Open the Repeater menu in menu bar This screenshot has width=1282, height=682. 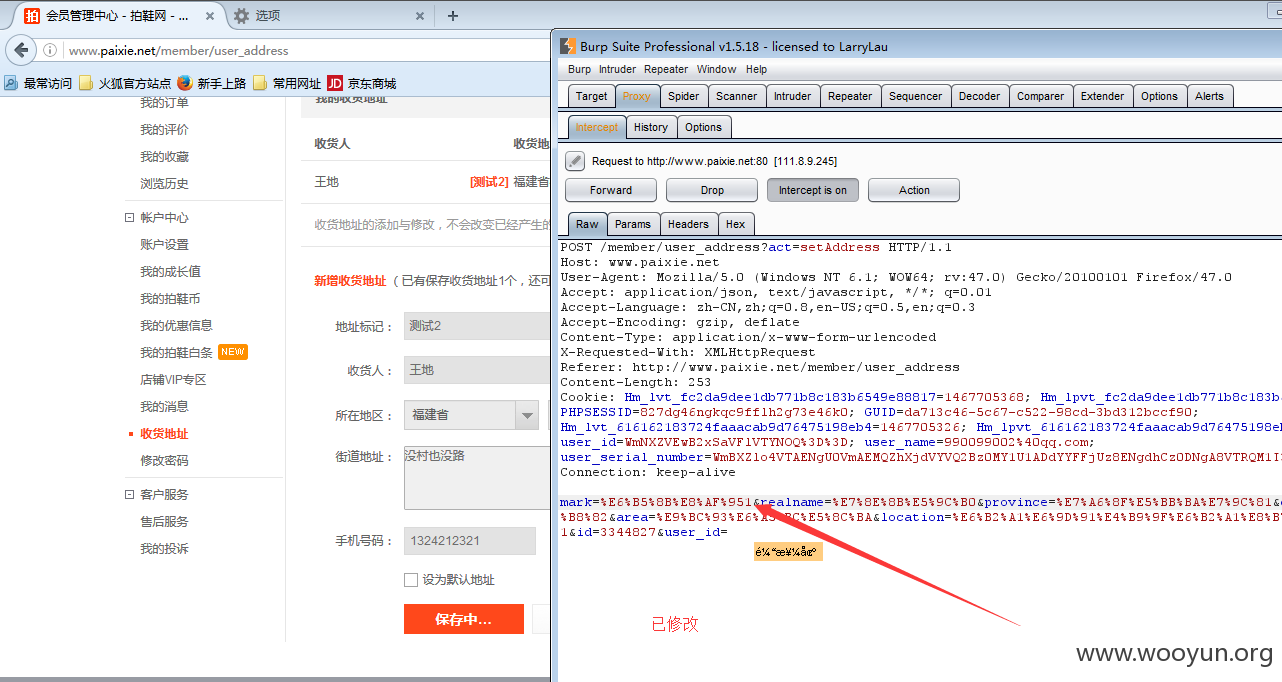pos(666,69)
